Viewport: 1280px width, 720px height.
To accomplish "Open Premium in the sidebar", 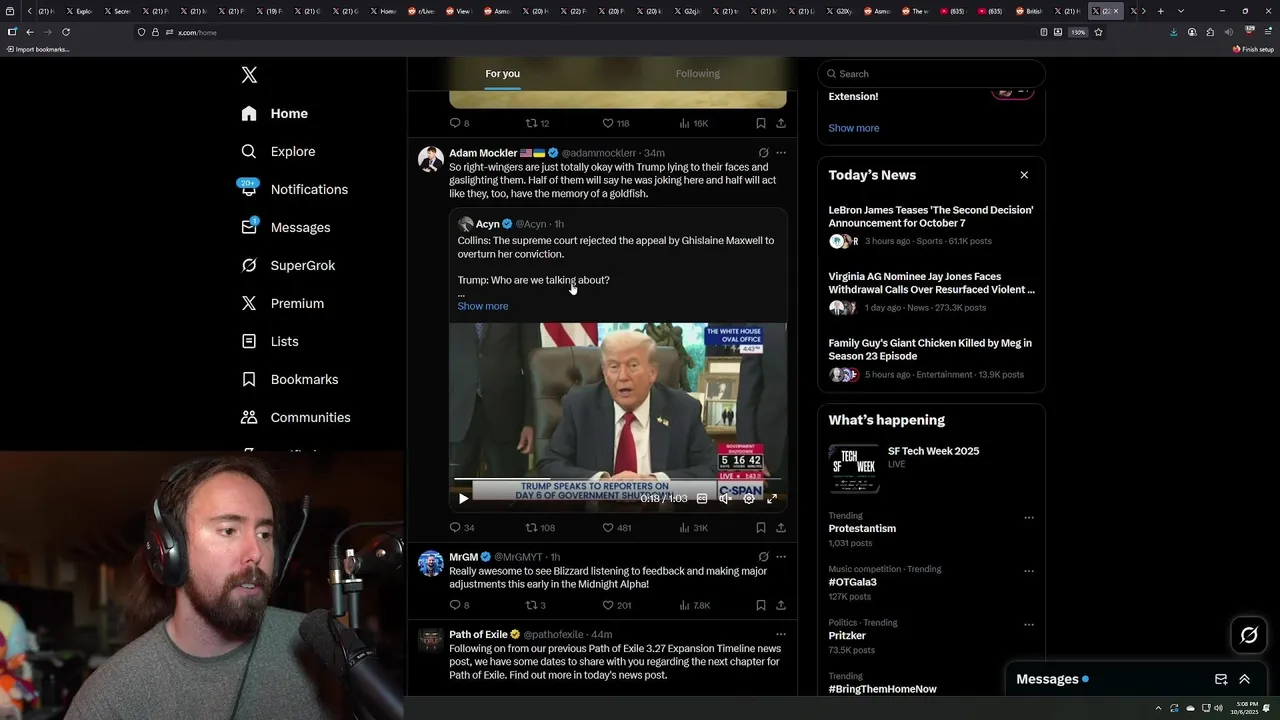I will (x=283, y=304).
